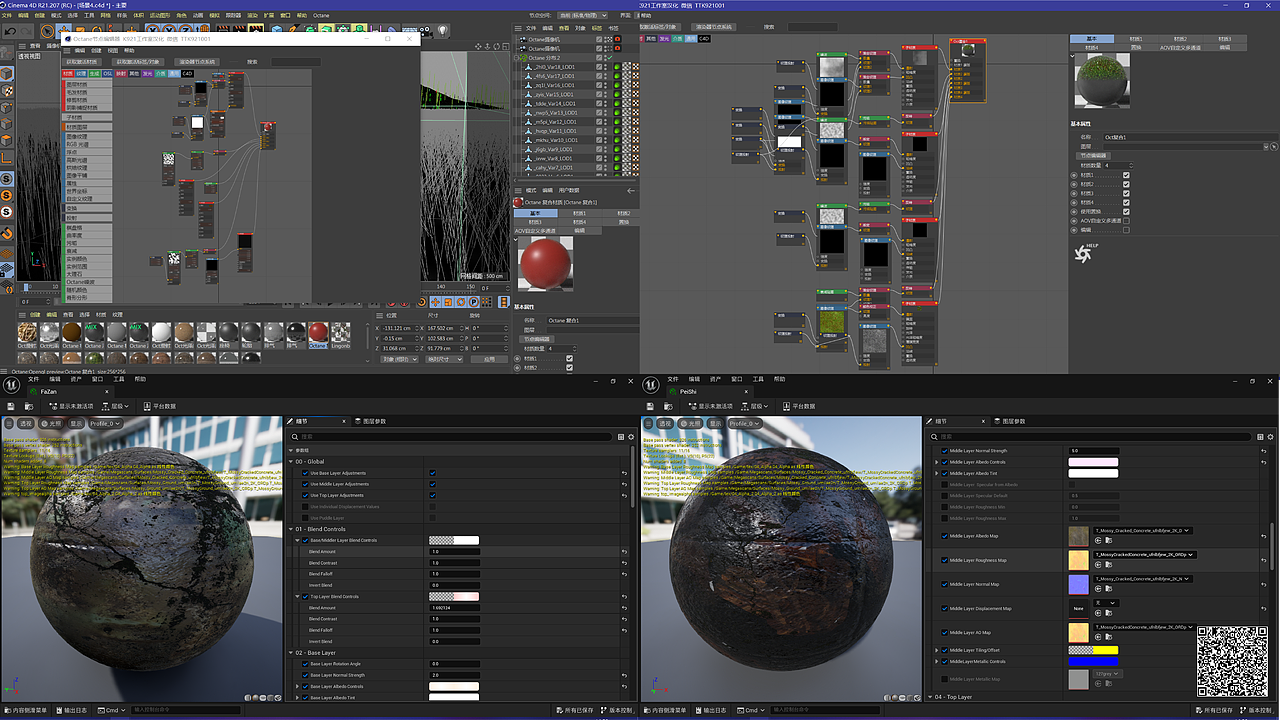Image resolution: width=1280 pixels, height=720 pixels.
Task: Click the revision control button in the FaZan window
Action: [x=616, y=710]
